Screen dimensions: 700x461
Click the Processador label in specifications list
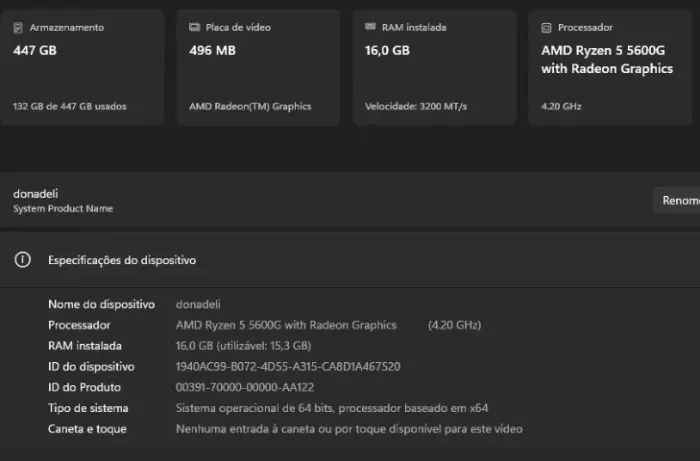79,325
